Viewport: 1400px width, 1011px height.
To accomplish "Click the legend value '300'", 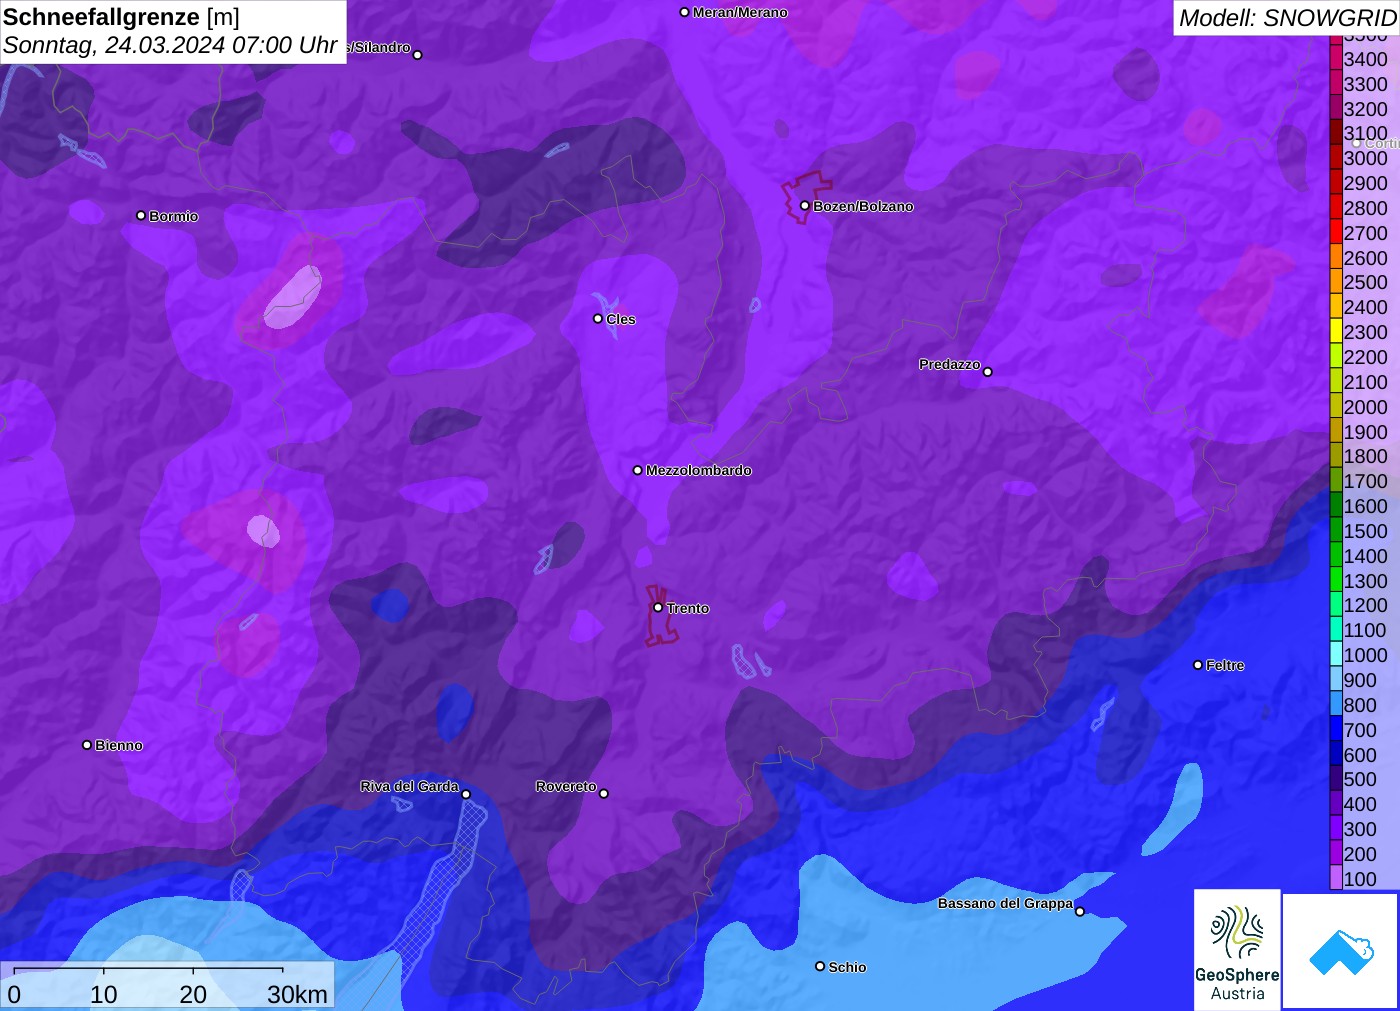I will point(1360,829).
